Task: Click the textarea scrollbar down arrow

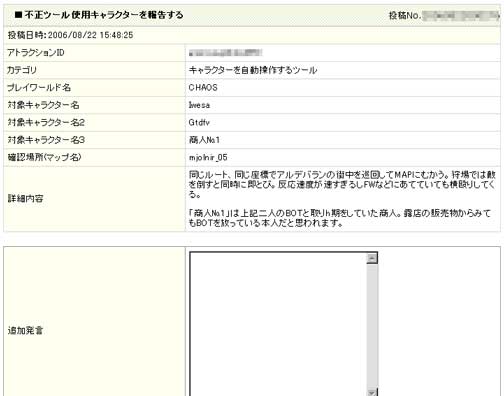Action: (372, 392)
